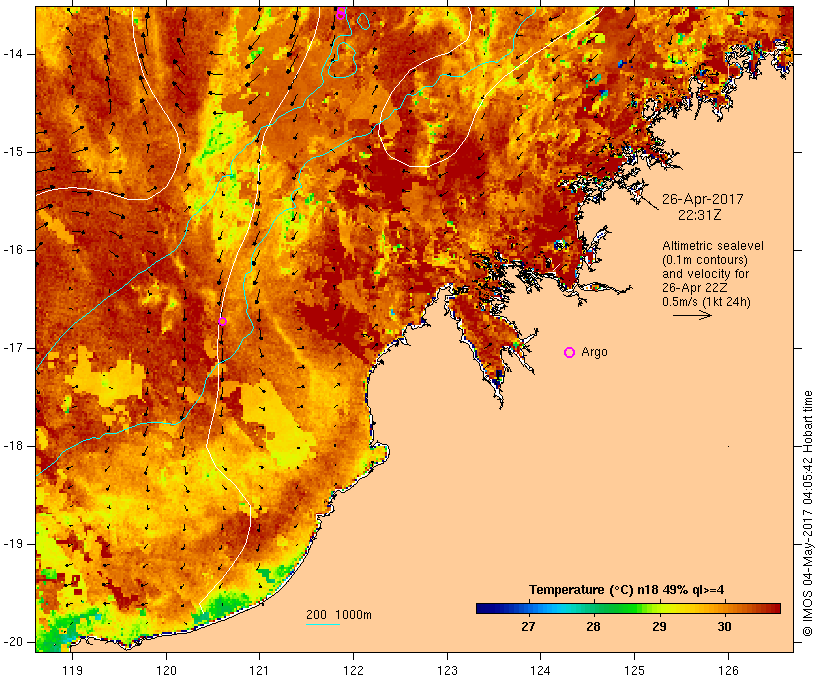Click the color bar label "30"
820x680 pixels.
point(724,627)
